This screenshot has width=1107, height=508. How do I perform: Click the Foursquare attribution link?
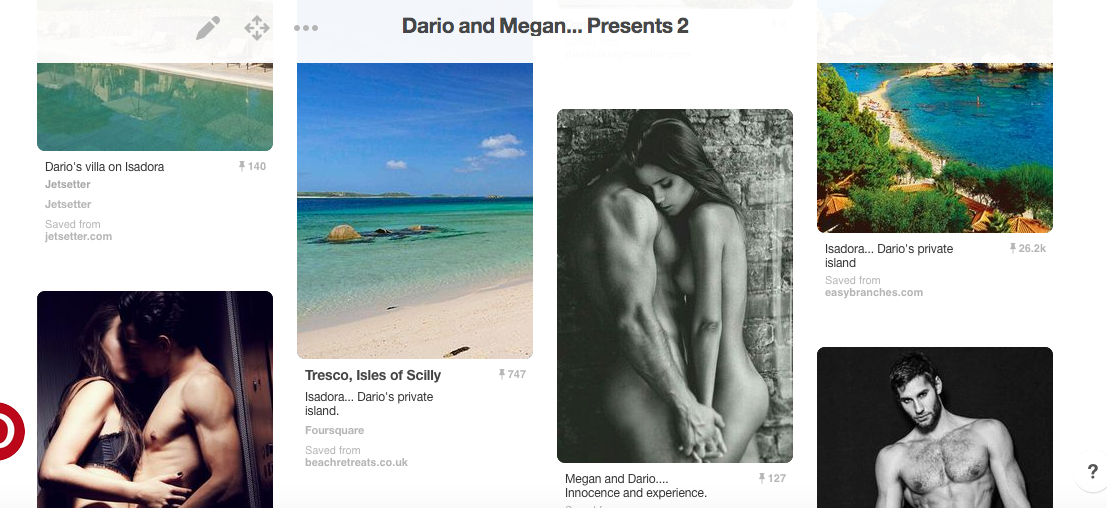(335, 430)
